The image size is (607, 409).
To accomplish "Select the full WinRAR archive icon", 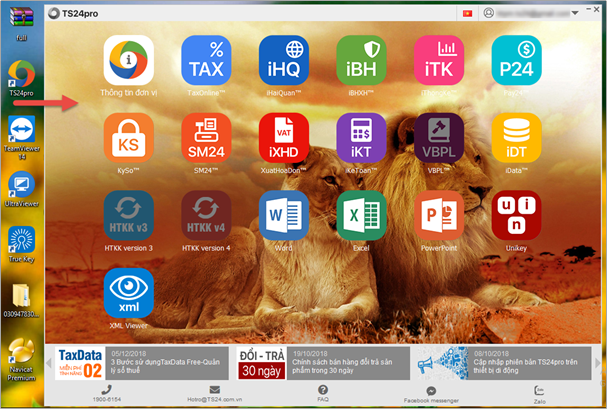I will (x=22, y=24).
